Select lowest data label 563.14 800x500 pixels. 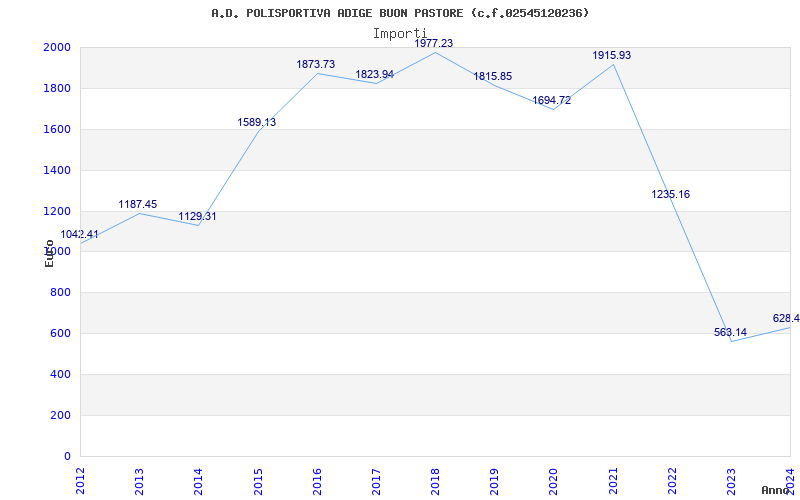click(731, 333)
